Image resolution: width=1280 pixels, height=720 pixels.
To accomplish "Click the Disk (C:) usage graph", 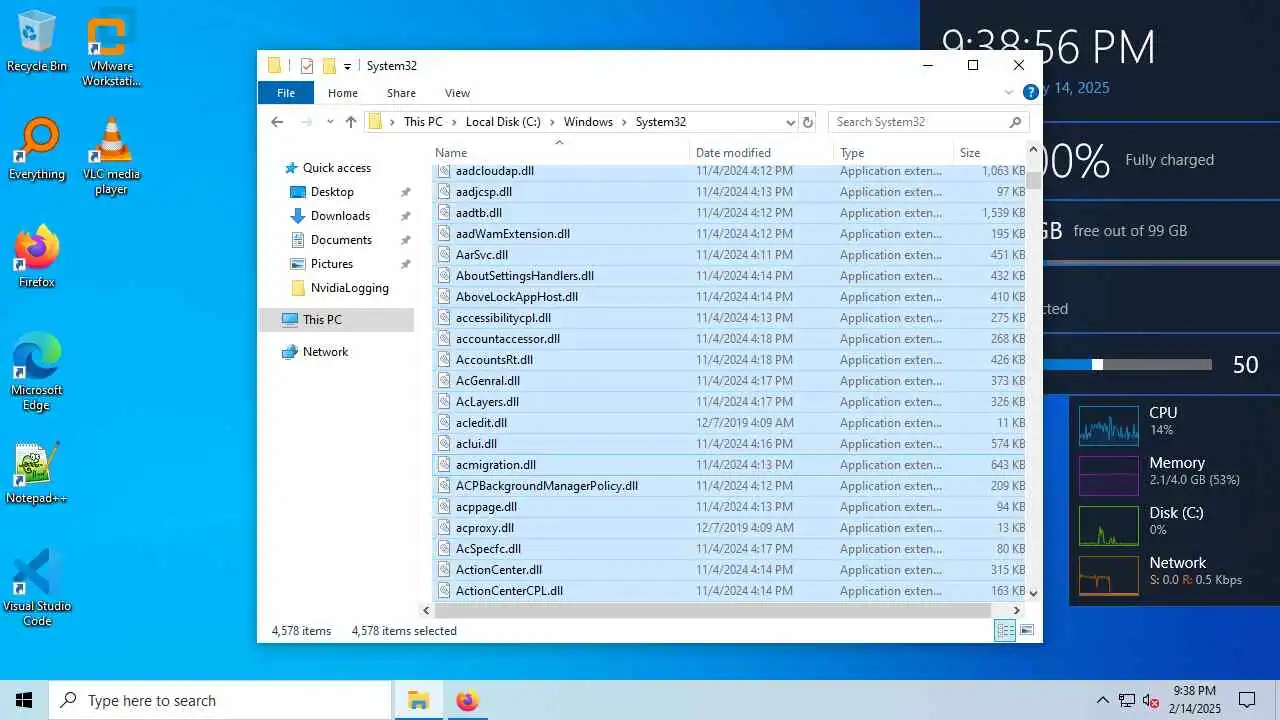I will (1108, 525).
